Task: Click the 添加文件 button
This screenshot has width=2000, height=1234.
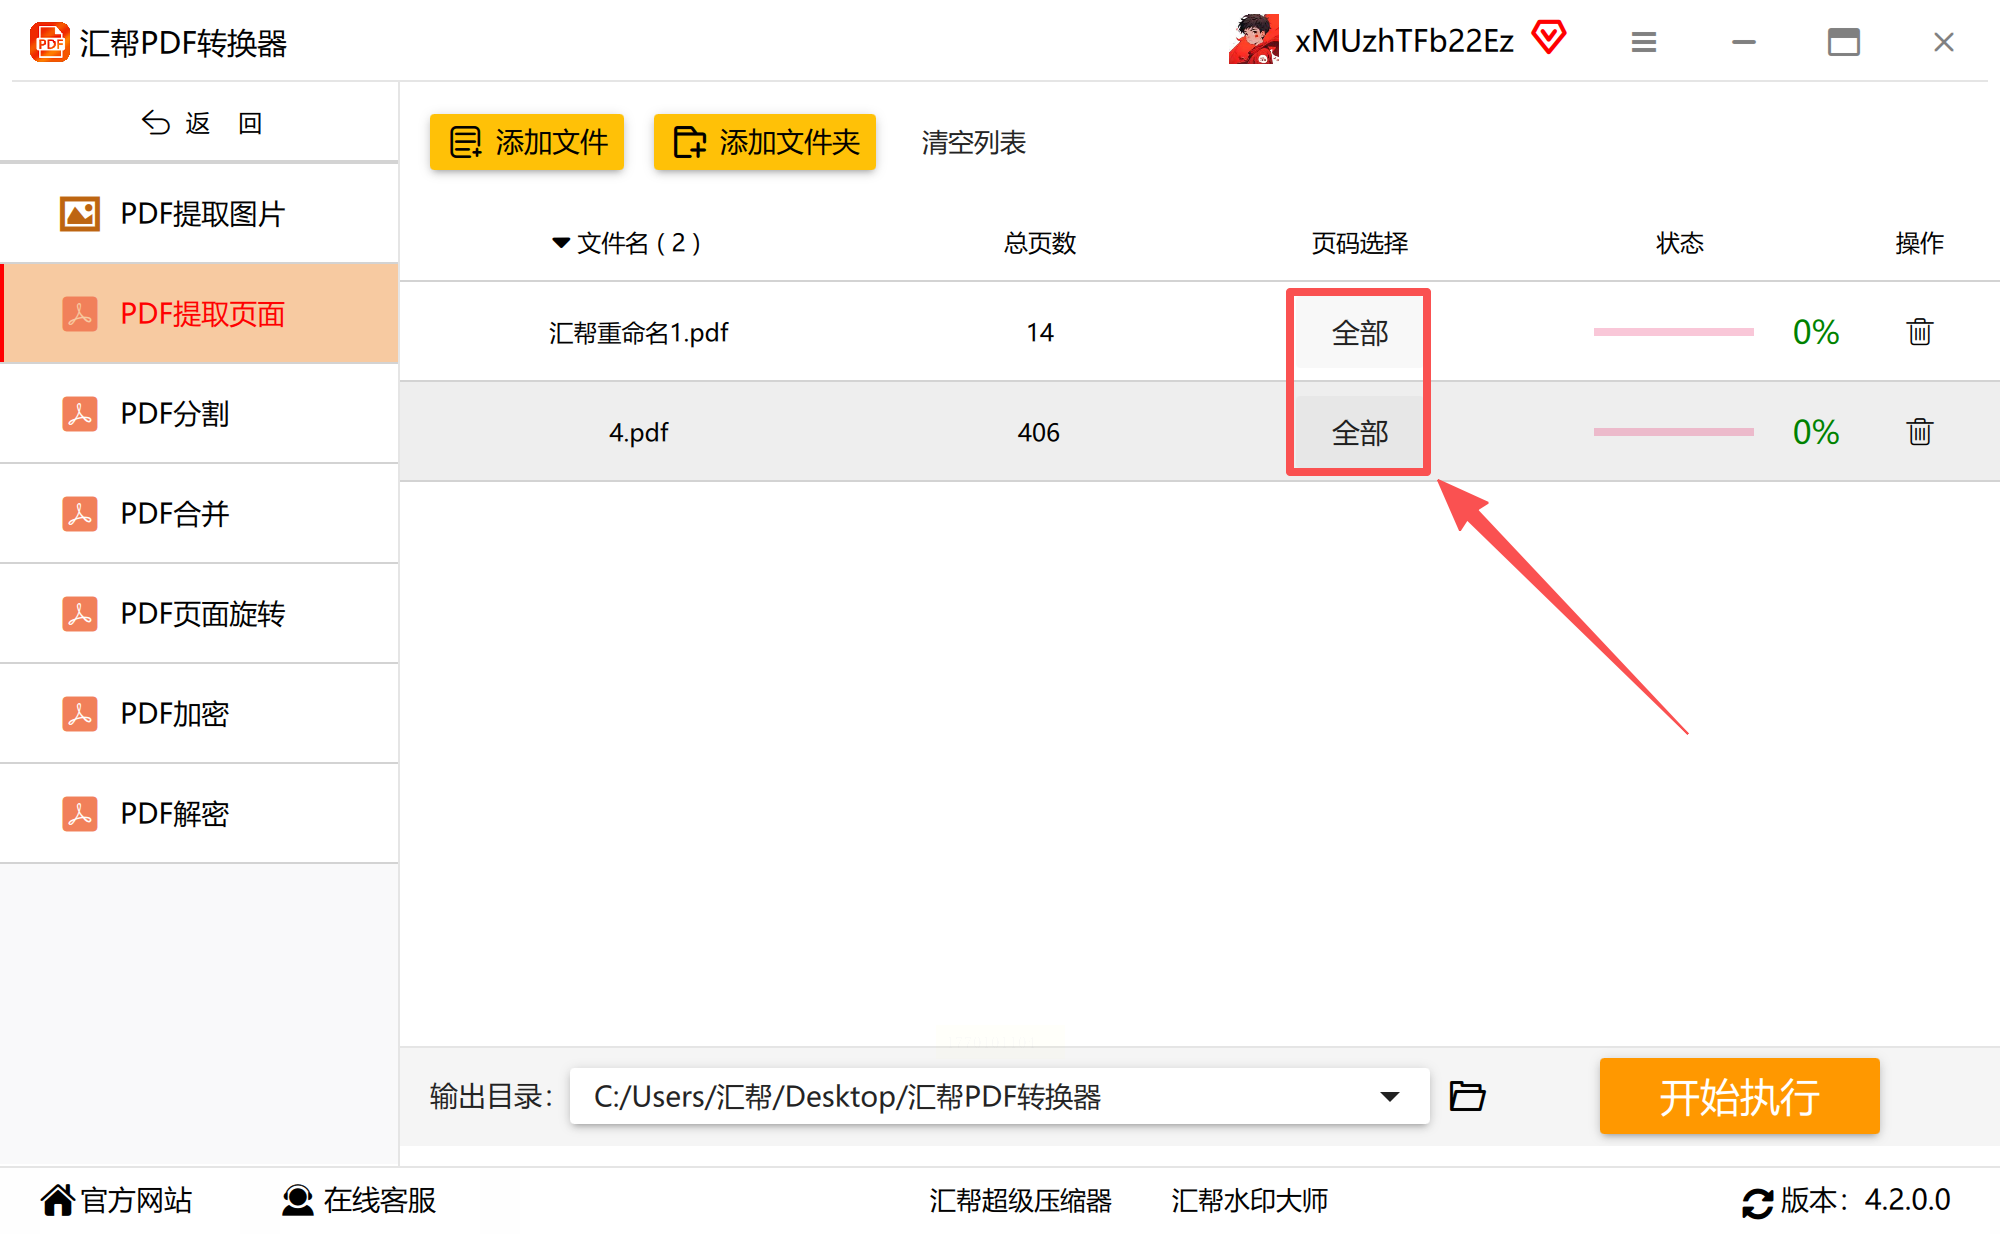Action: coord(527,142)
